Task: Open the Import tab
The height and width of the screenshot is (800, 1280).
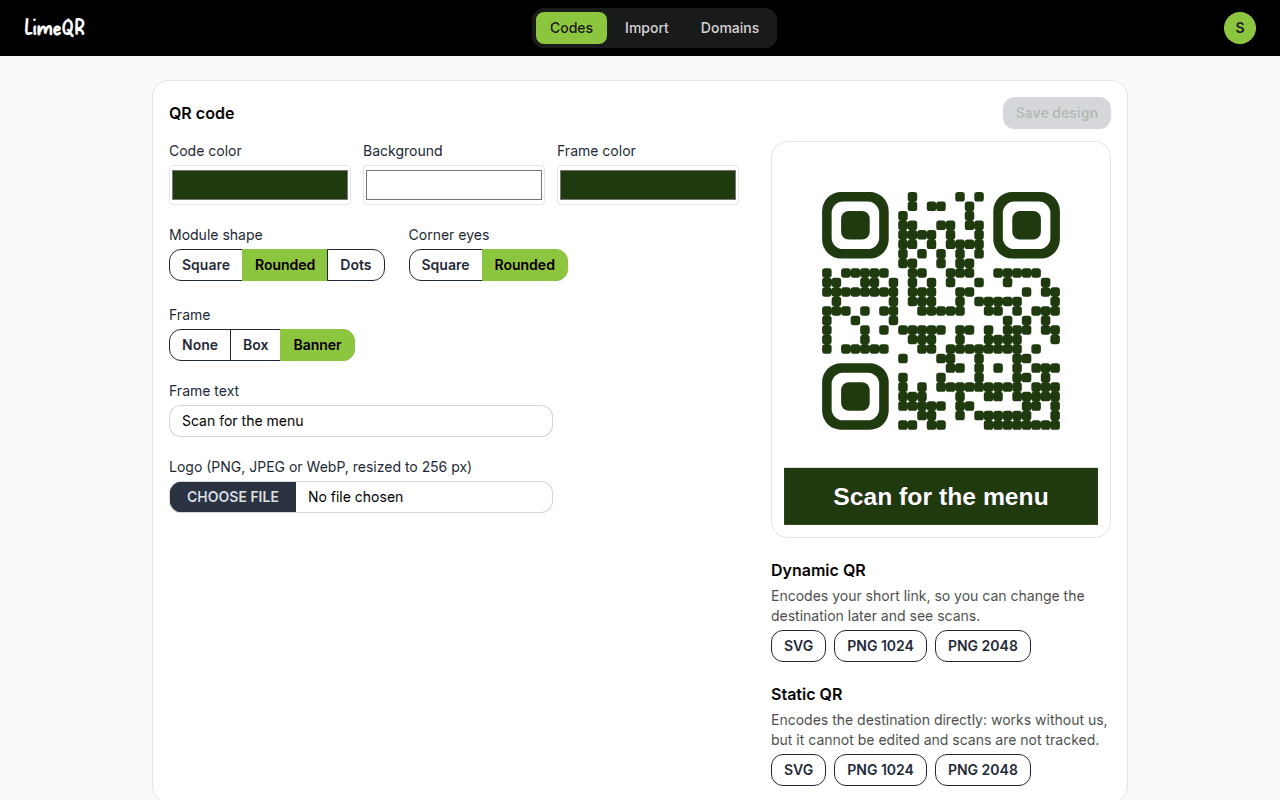Action: 647,28
